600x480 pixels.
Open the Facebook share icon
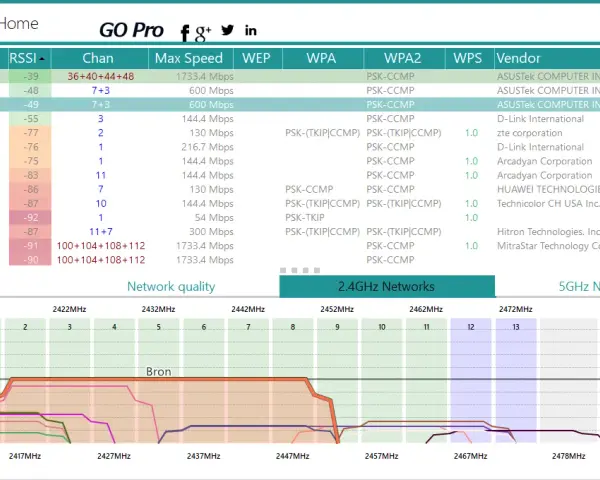185,33
